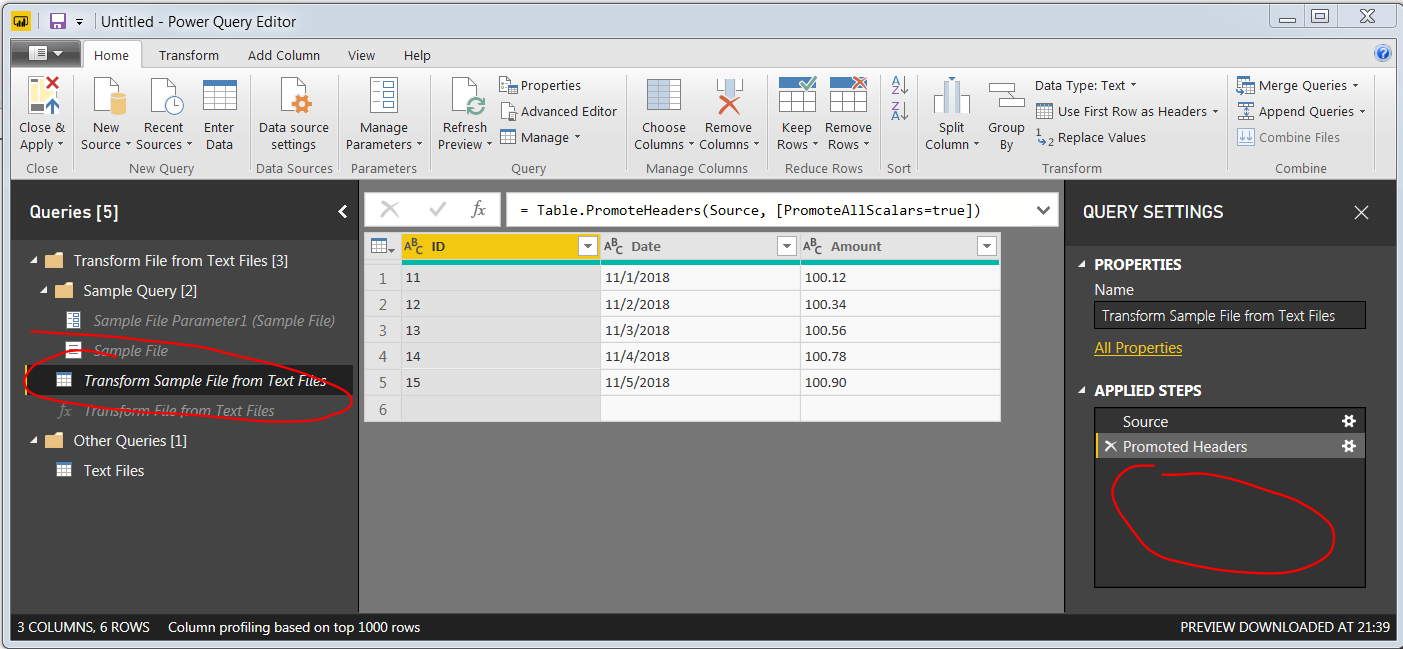The width and height of the screenshot is (1403, 649).
Task: Click the Recent Sources icon
Action: (164, 96)
